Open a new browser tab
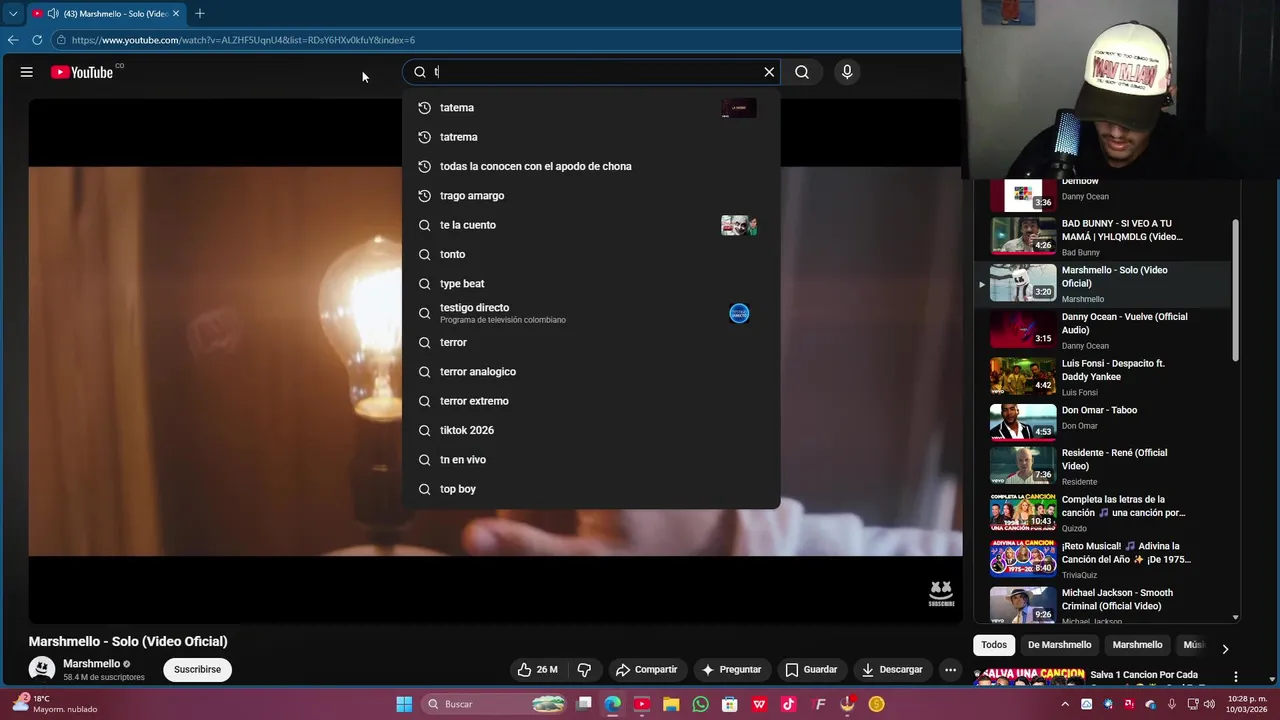The height and width of the screenshot is (720, 1280). [x=200, y=14]
